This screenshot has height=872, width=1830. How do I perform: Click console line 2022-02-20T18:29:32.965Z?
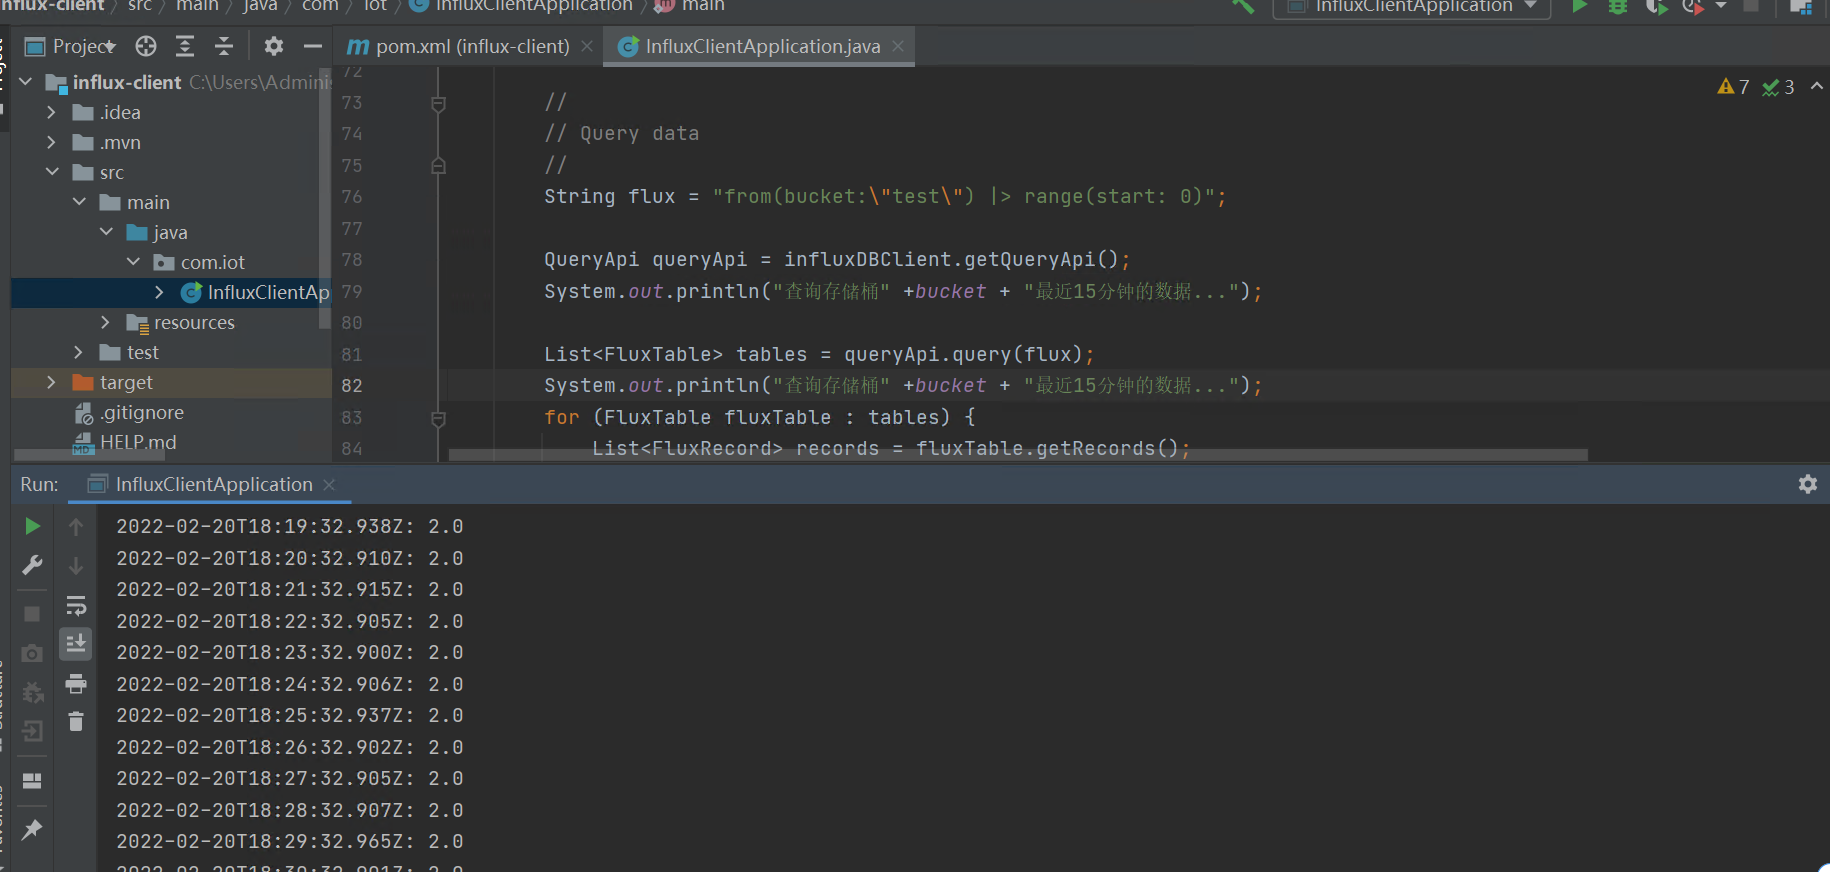290,842
